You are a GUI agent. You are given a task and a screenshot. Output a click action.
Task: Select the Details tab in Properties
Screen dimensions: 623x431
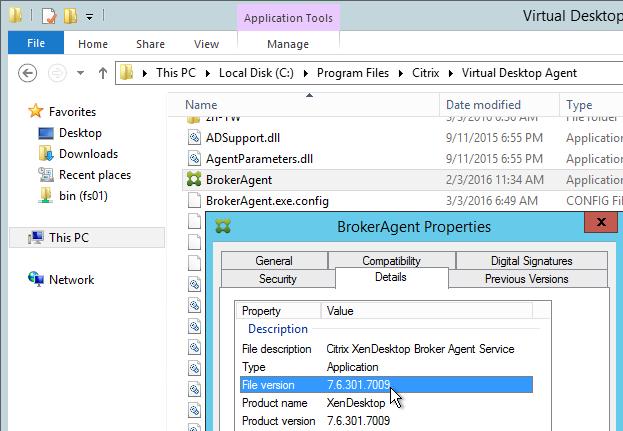391,277
